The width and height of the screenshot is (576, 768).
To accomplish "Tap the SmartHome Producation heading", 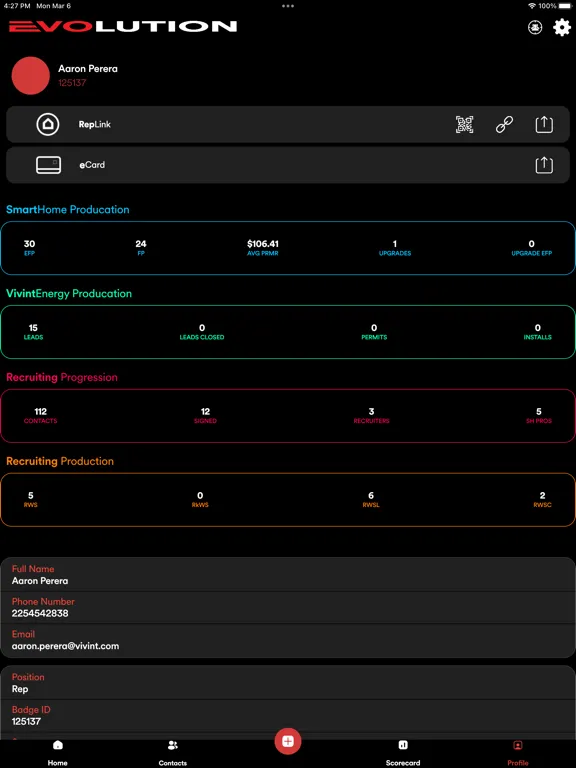I will coord(68,210).
